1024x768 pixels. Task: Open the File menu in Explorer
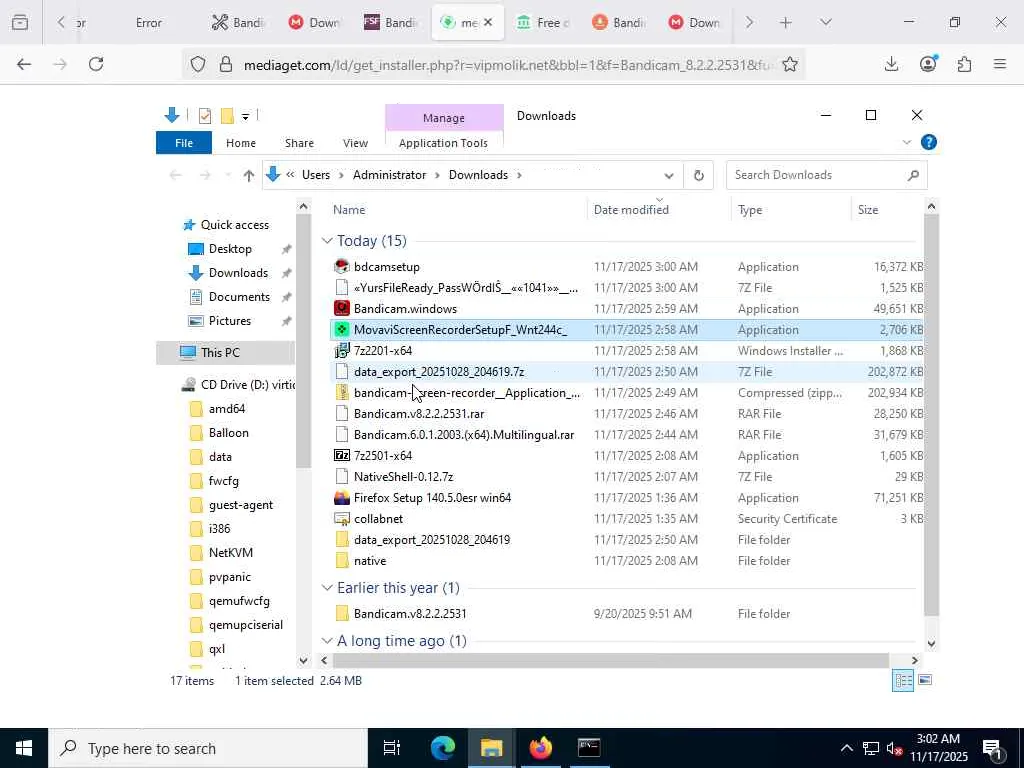(x=184, y=142)
